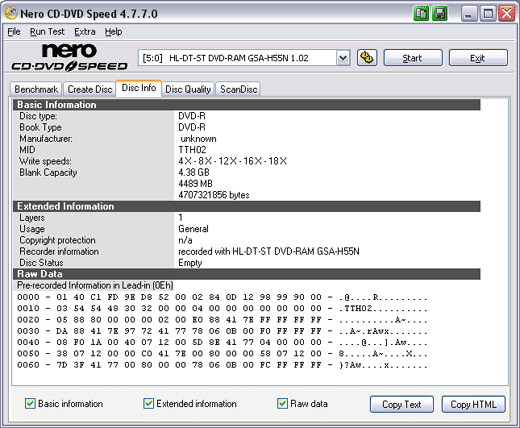
Task: Open the Run Test menu
Action: (x=47, y=32)
